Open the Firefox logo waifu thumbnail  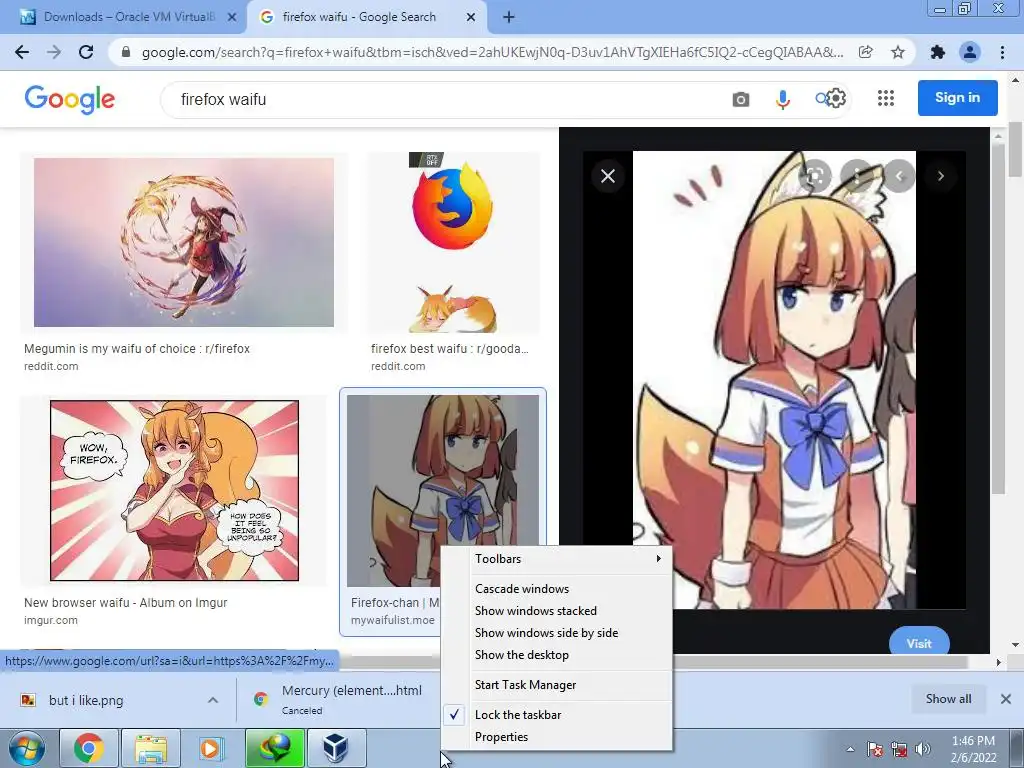pos(452,242)
